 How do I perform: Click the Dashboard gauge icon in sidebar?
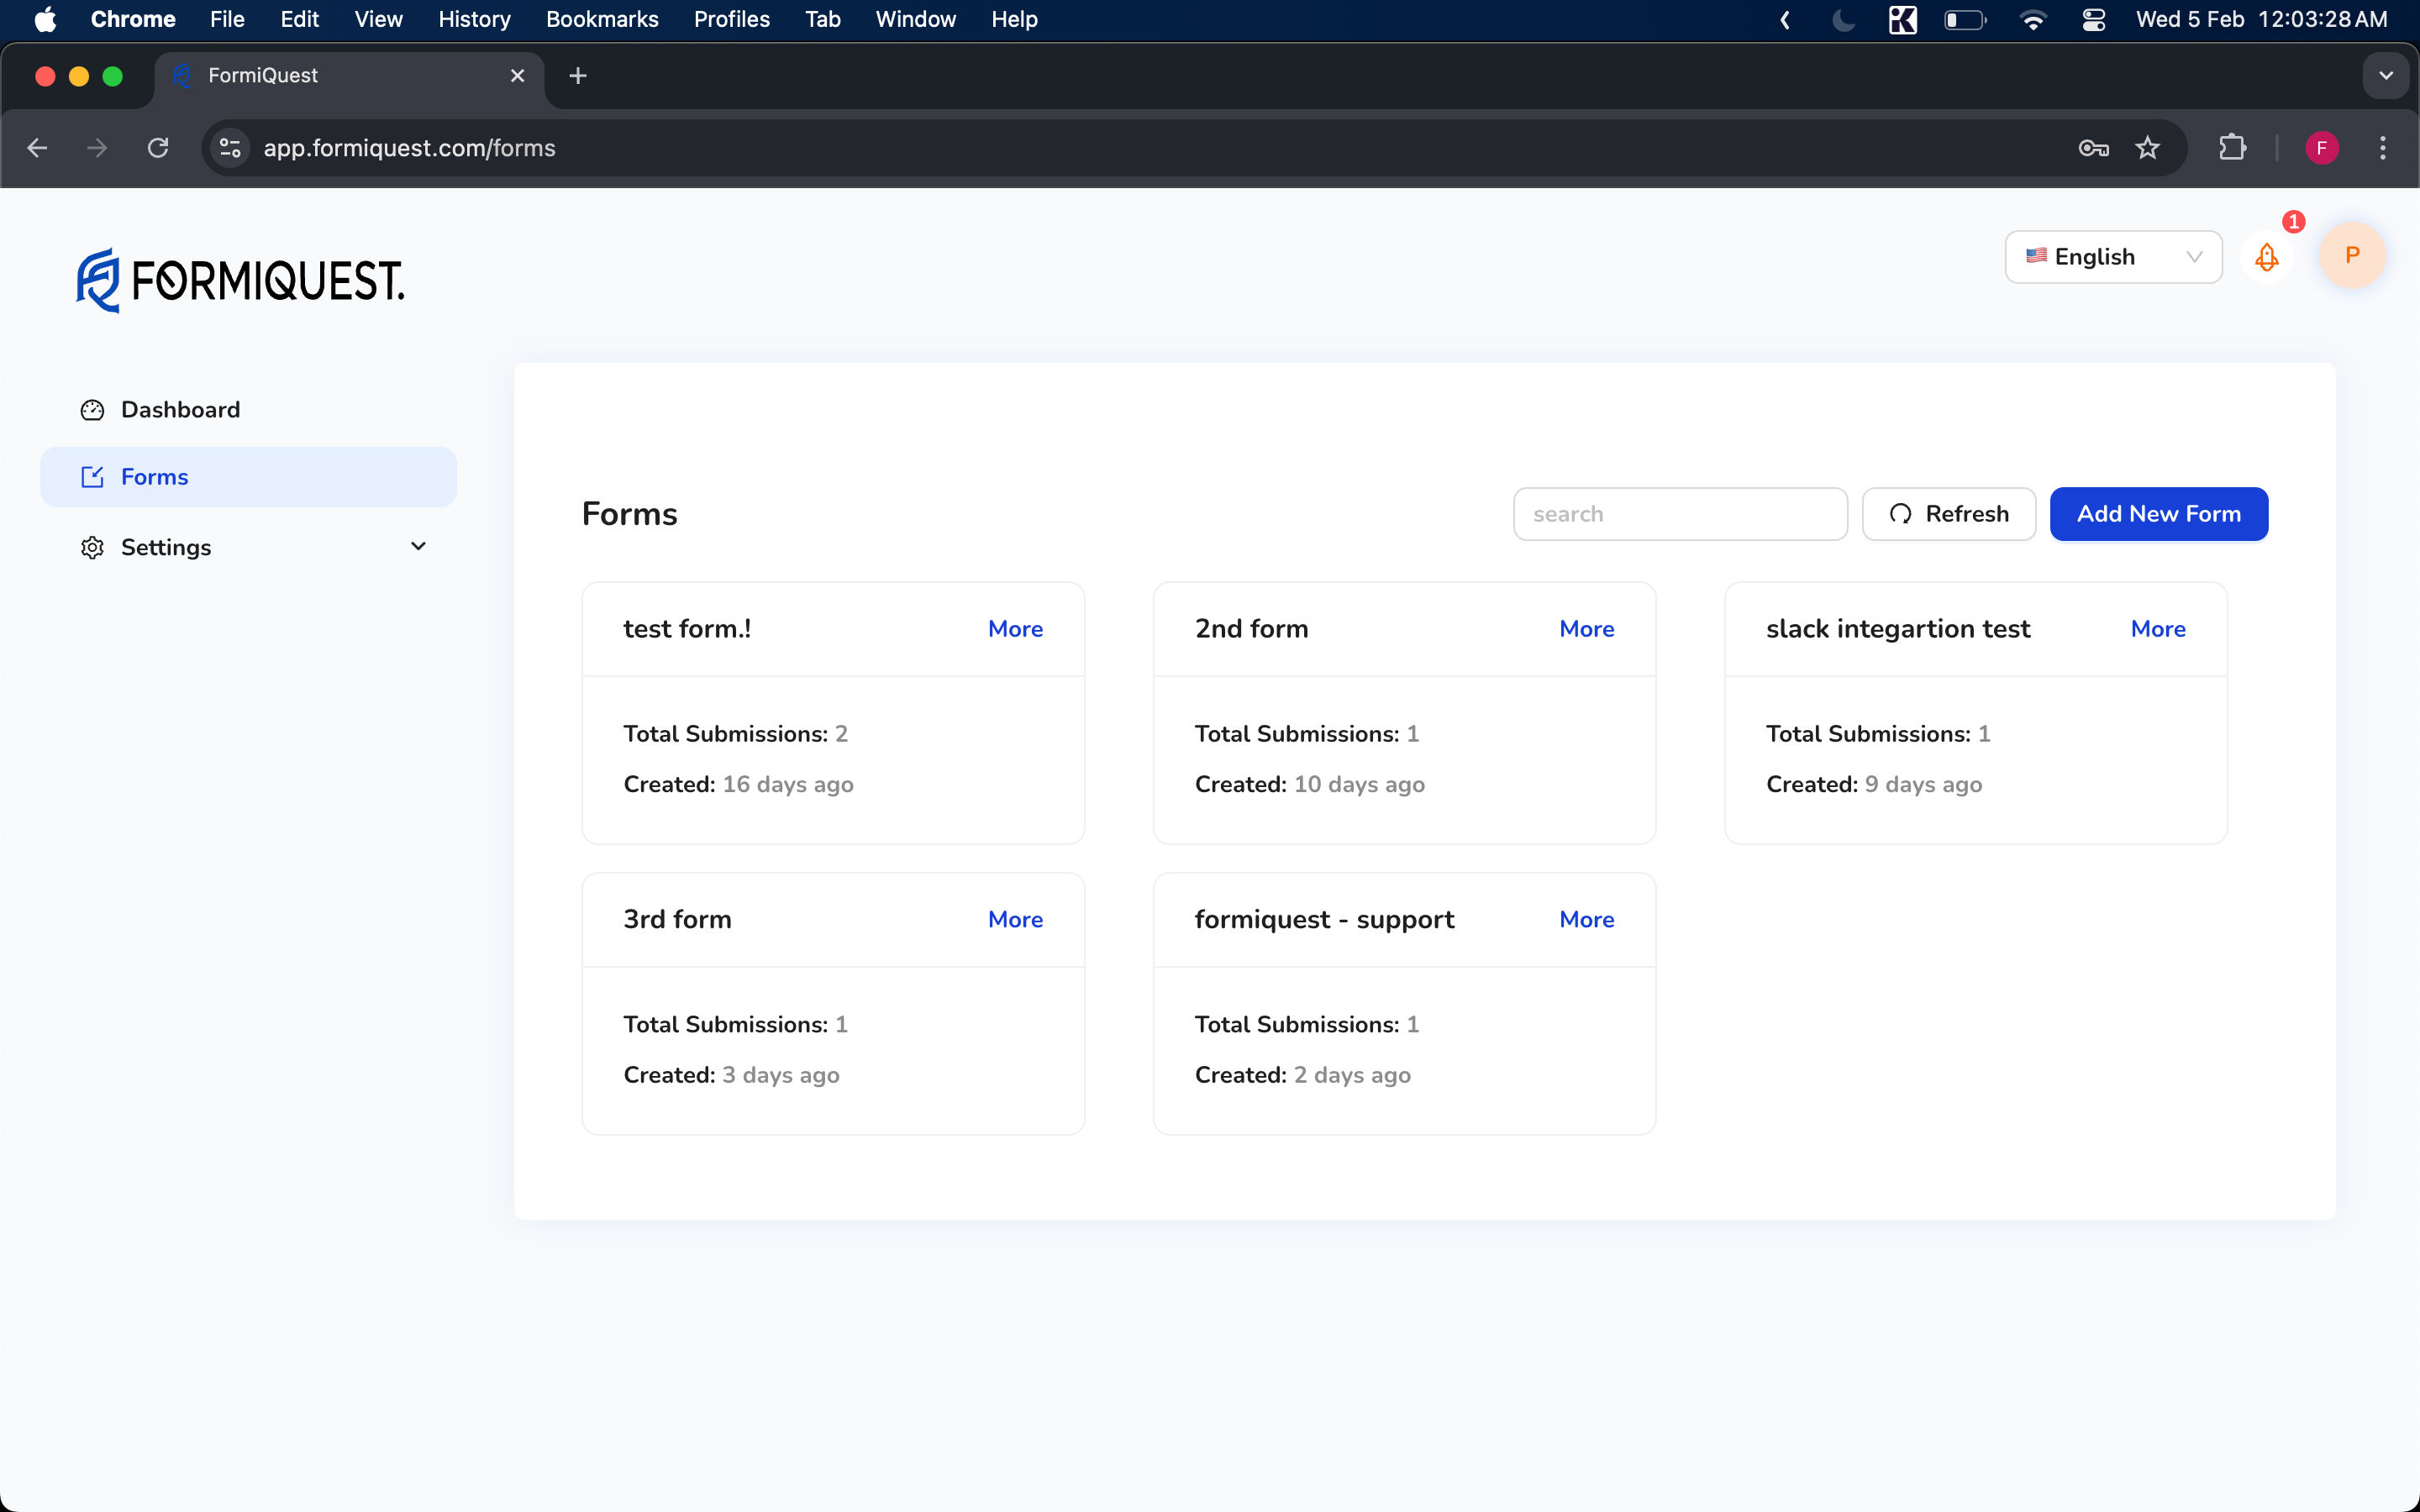[x=92, y=410]
